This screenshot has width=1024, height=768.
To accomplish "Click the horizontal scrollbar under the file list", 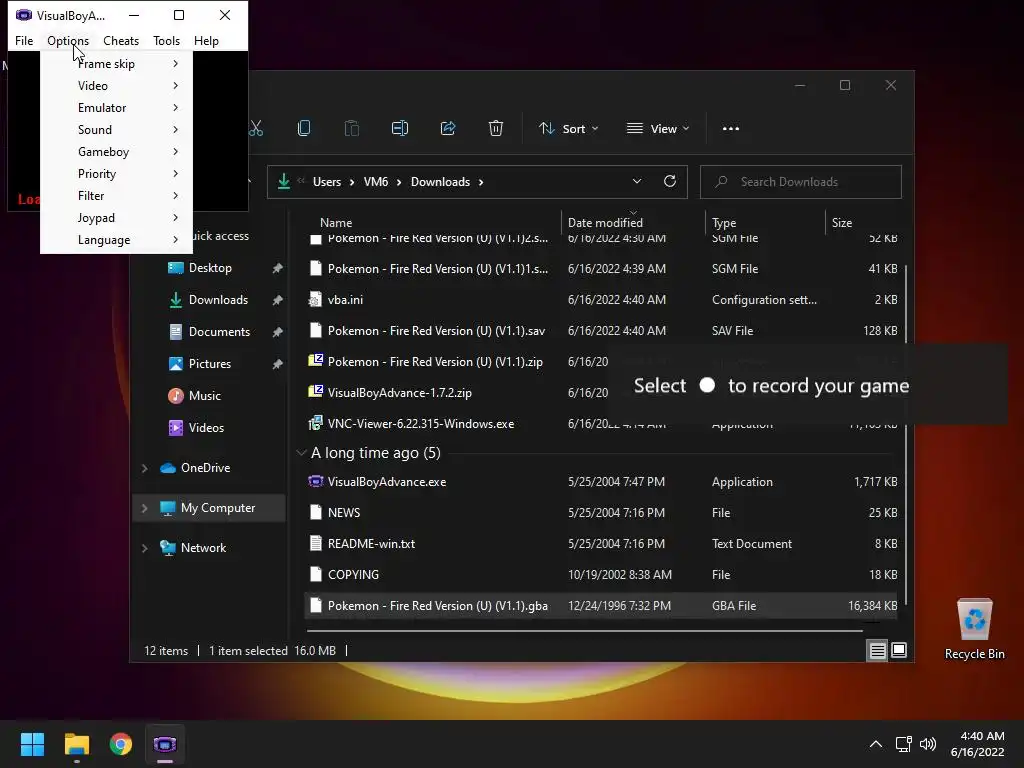I will pos(584,631).
